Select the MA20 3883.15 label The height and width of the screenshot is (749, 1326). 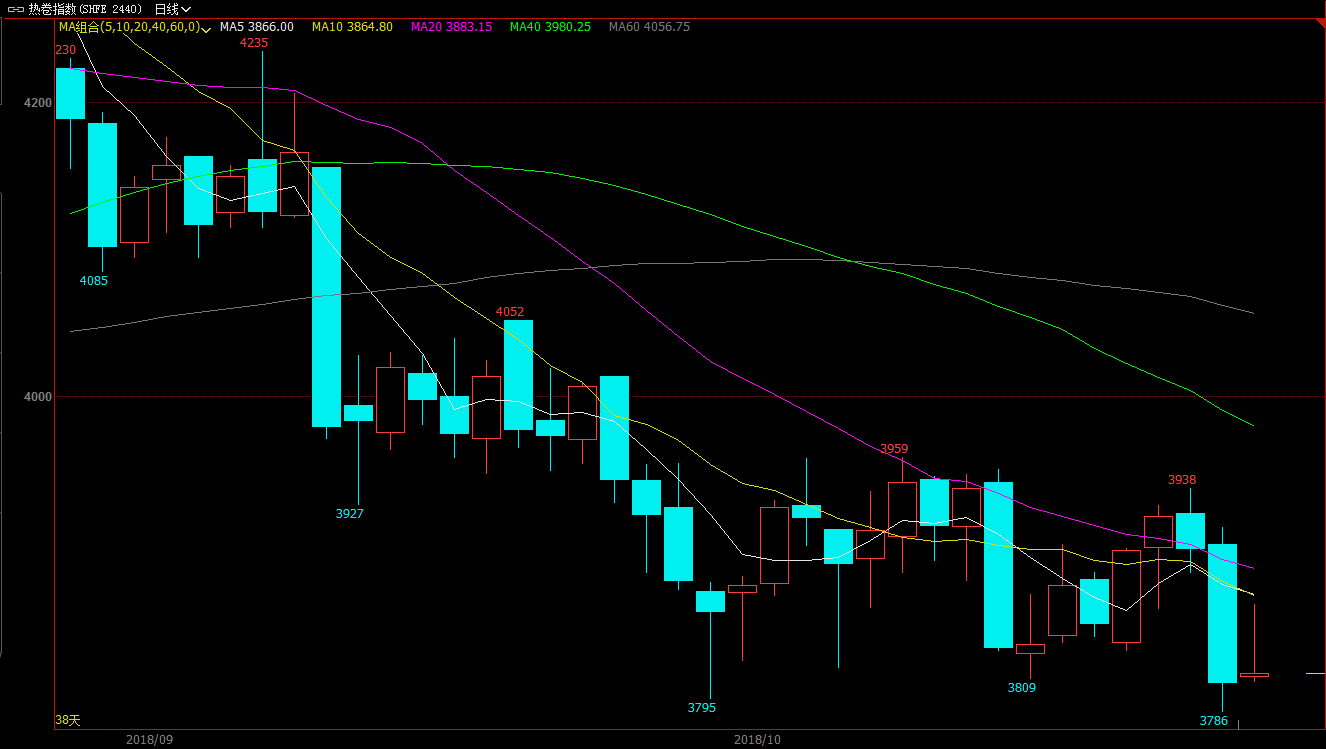coord(451,27)
